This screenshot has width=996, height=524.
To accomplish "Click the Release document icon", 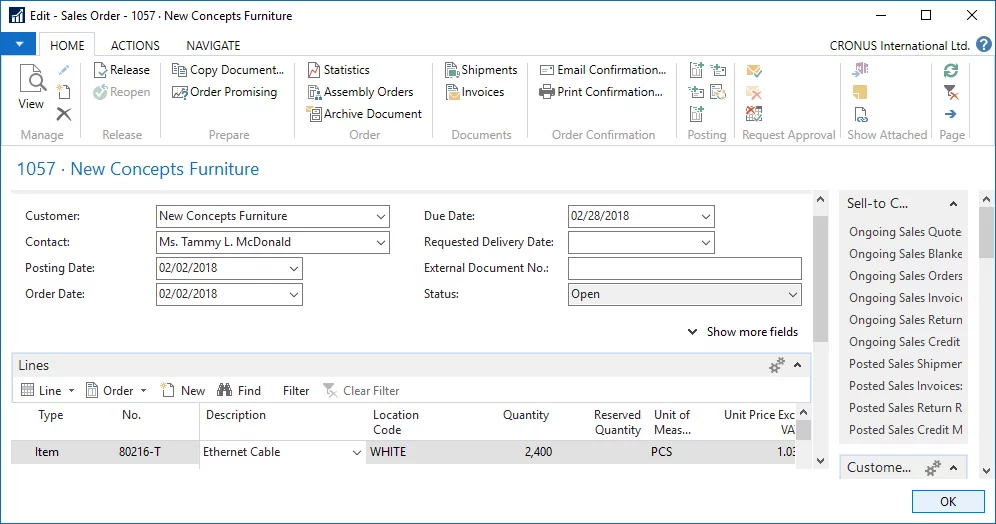I will click(101, 70).
